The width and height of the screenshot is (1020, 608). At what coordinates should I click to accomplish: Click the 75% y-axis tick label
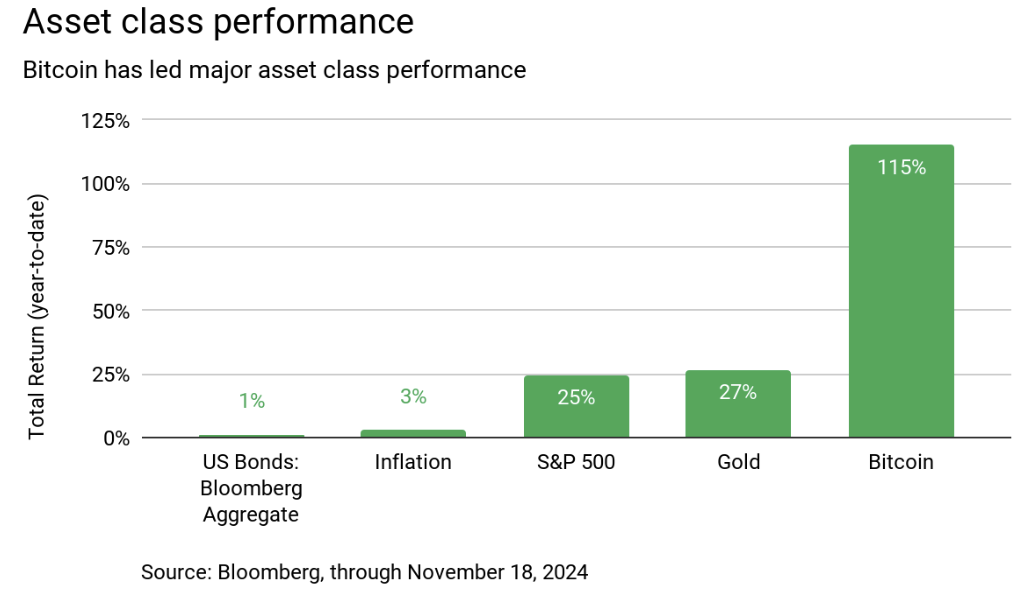pos(110,248)
